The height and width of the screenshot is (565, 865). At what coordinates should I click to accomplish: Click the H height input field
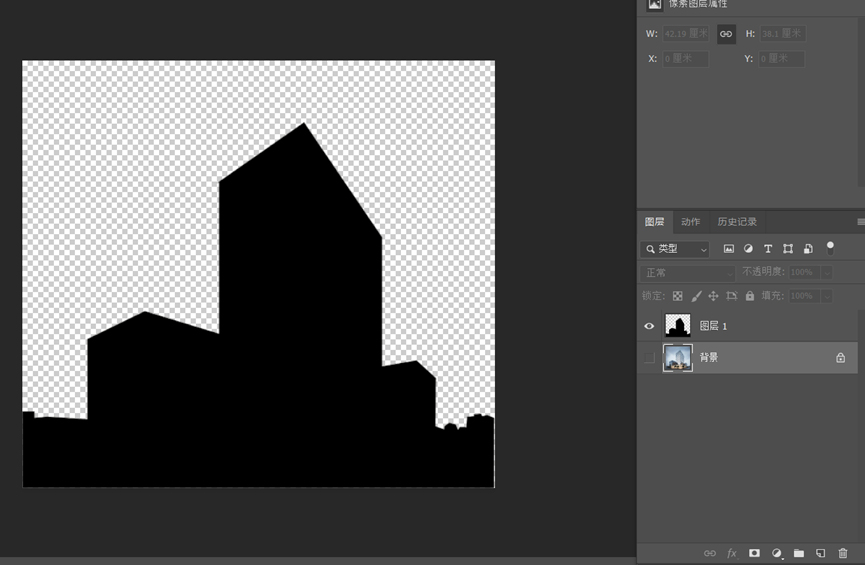[x=782, y=34]
